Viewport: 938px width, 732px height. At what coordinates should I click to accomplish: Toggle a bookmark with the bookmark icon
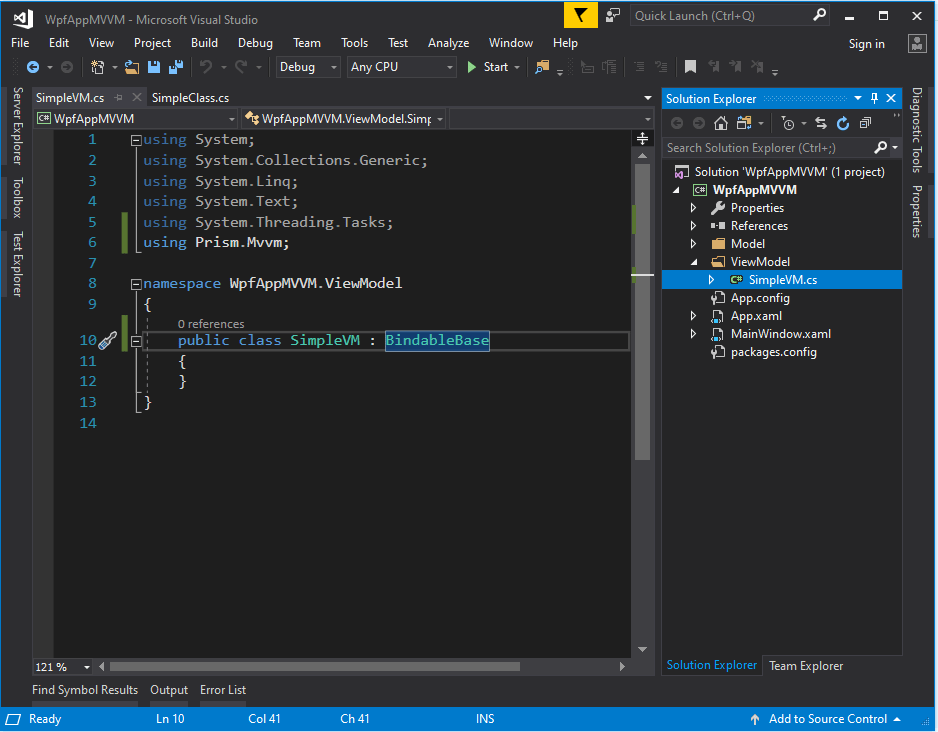pos(690,67)
